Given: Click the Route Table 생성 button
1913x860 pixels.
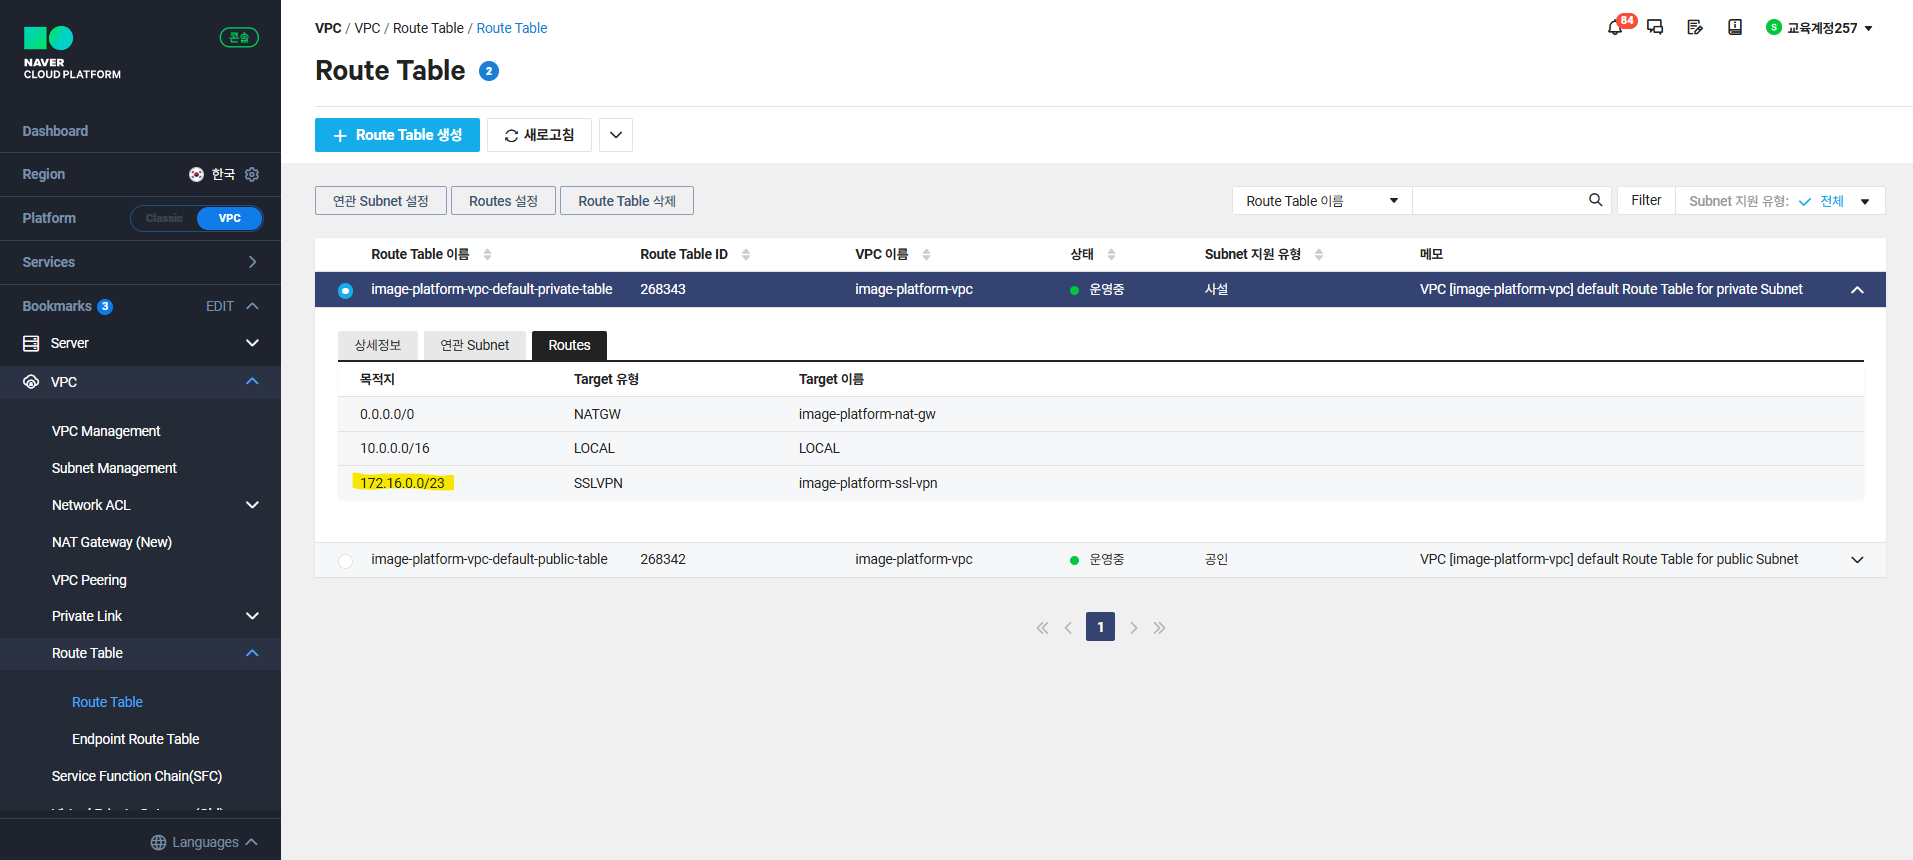Looking at the screenshot, I should pos(397,135).
